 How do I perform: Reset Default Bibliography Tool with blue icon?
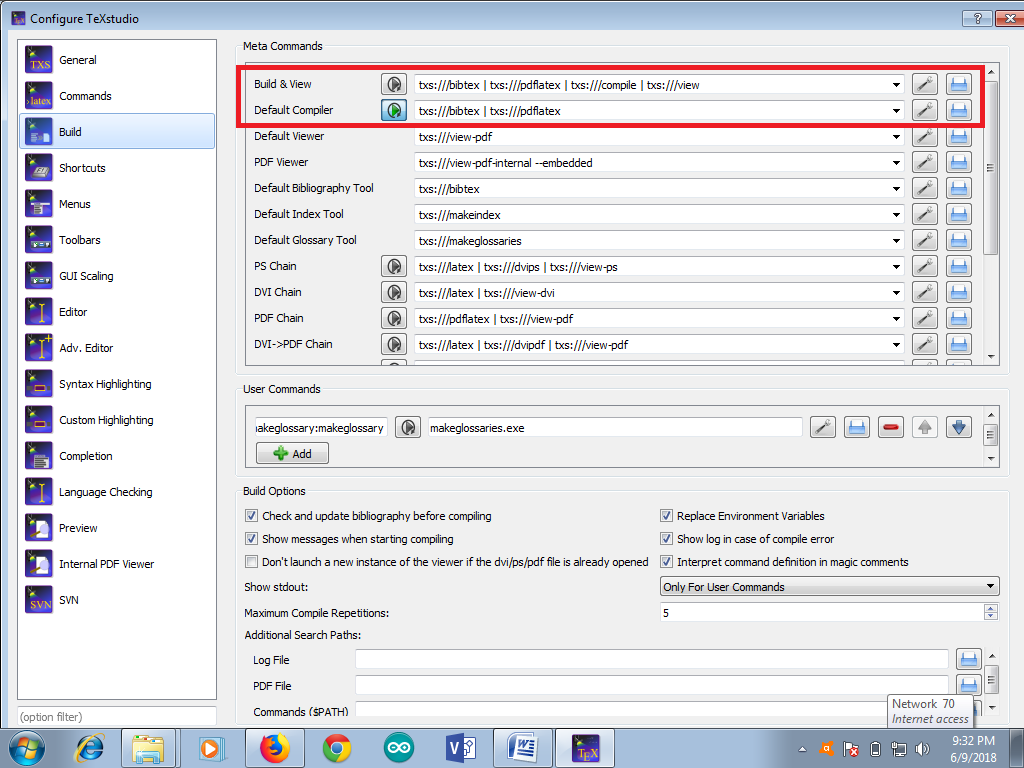[x=959, y=189]
